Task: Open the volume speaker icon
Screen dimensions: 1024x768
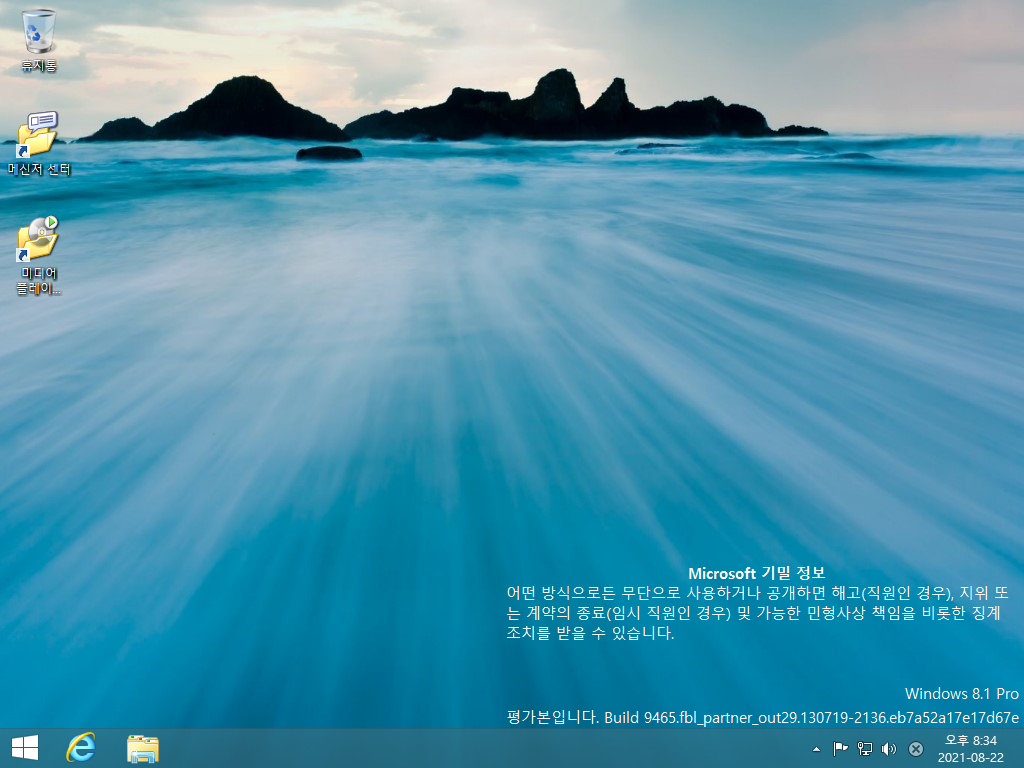Action: [889, 749]
